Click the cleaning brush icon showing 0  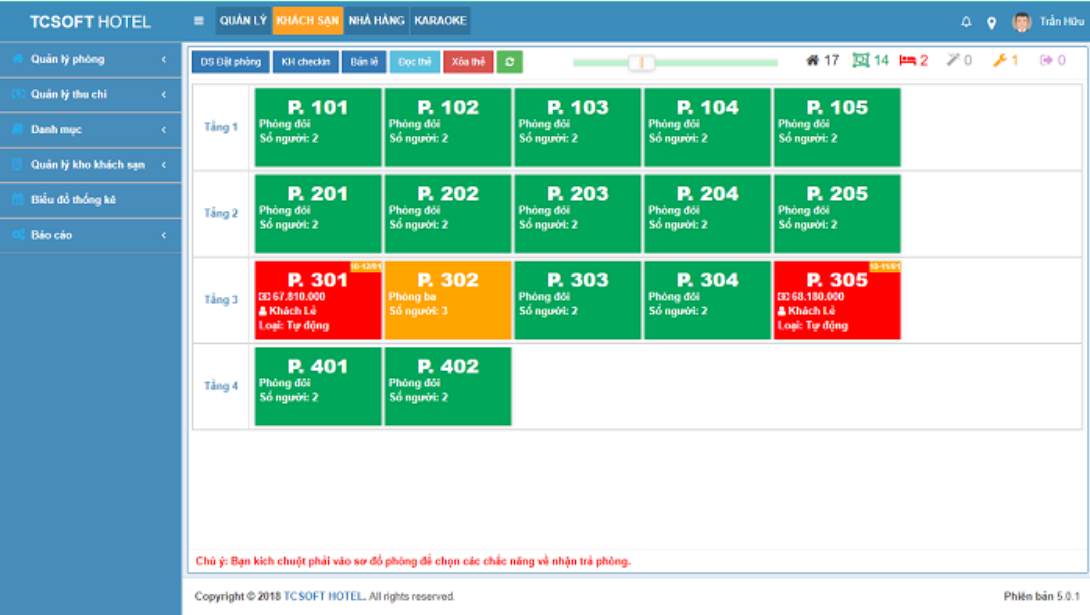pyautogui.click(x=953, y=60)
